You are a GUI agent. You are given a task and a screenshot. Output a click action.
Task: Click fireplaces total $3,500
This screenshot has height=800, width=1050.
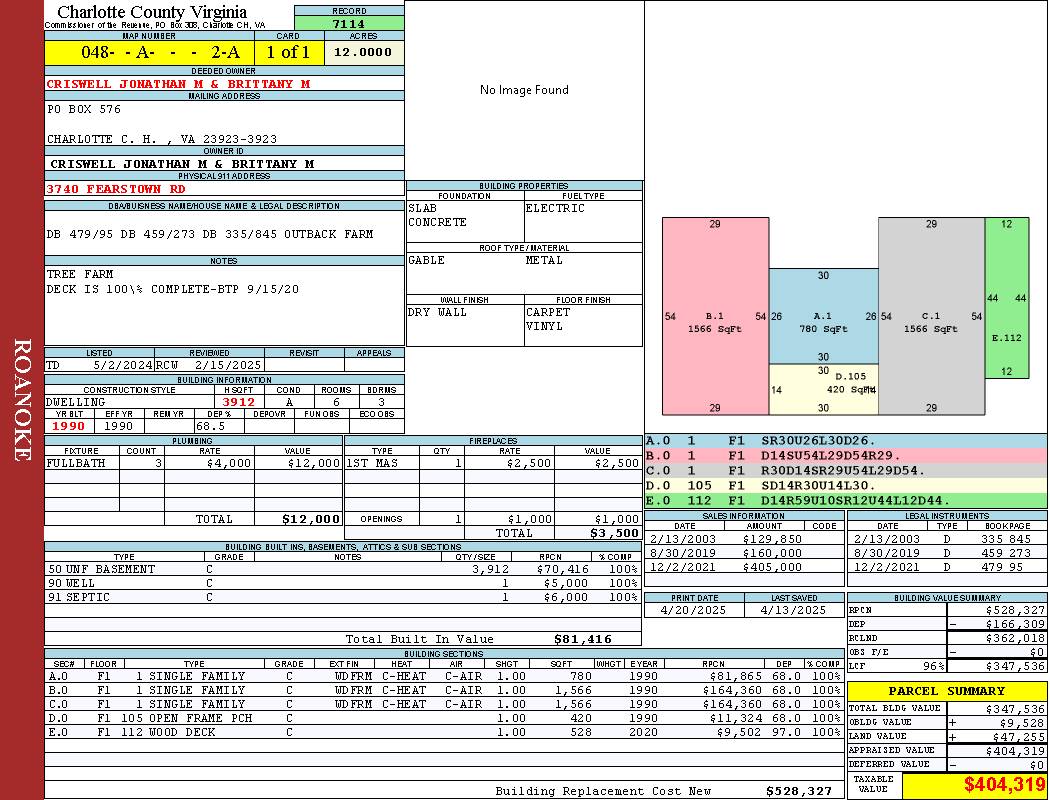coord(614,533)
